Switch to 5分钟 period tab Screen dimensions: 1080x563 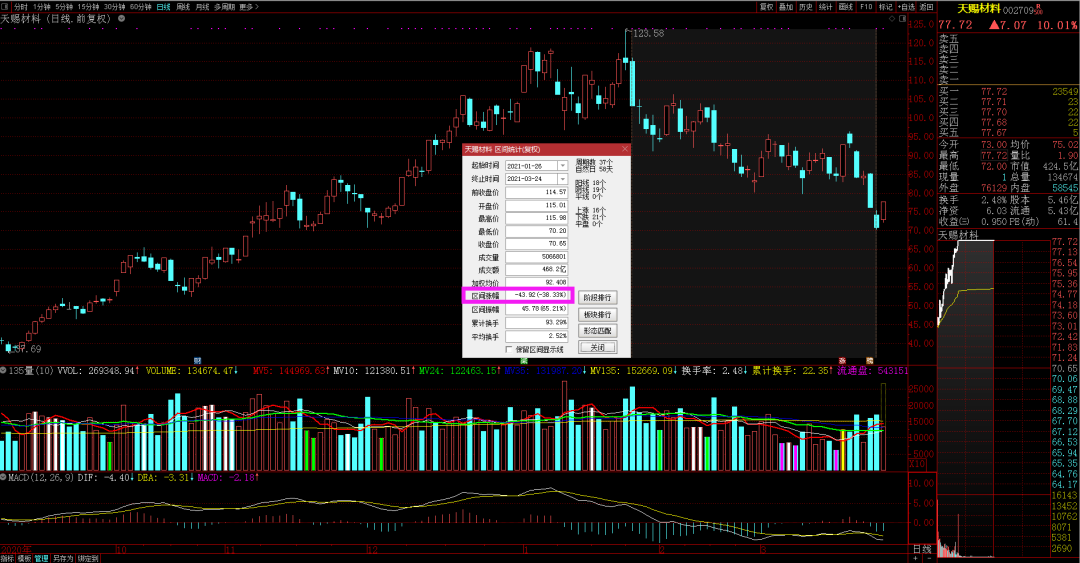pyautogui.click(x=65, y=7)
